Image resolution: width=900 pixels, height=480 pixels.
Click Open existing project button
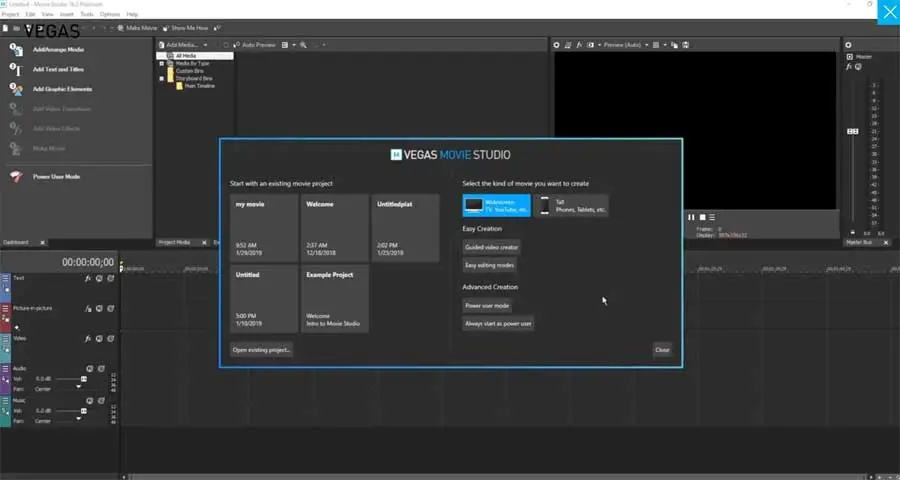pos(262,350)
